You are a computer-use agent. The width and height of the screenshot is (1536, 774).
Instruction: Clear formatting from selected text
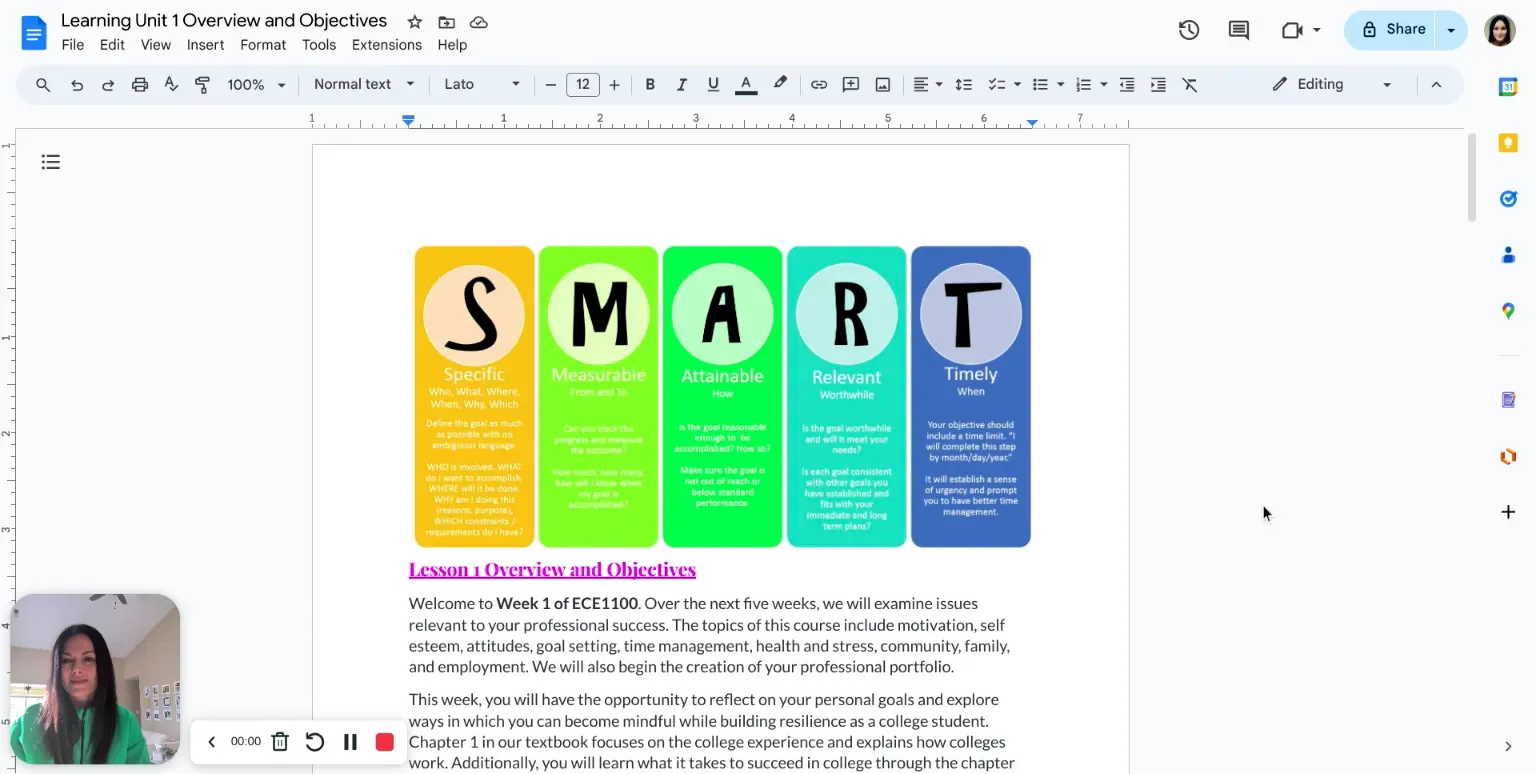[x=1190, y=85]
